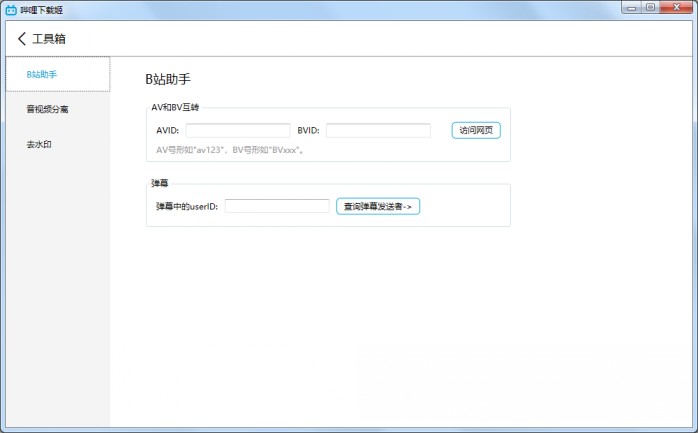The image size is (698, 433).
Task: Click the bilibili app logo in title bar
Action: tap(11, 10)
